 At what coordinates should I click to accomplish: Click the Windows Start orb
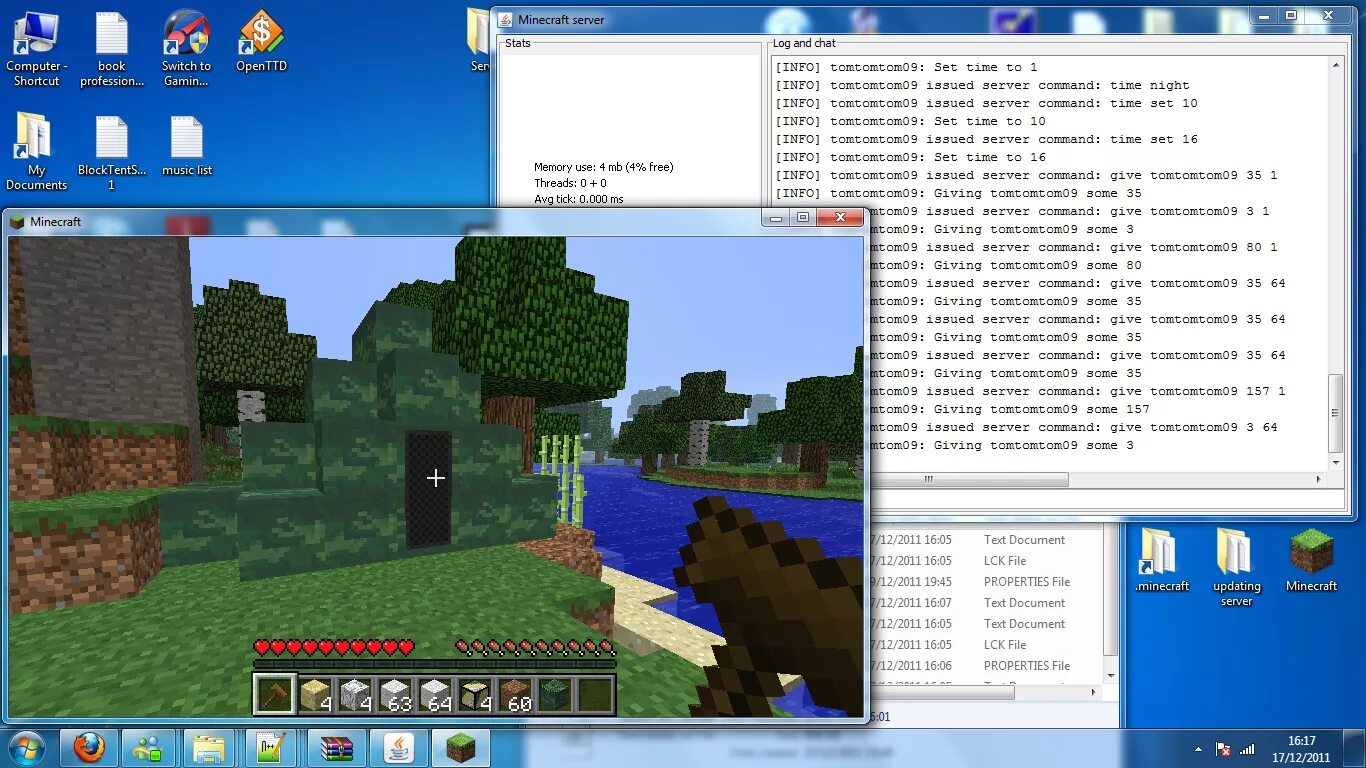click(x=26, y=747)
